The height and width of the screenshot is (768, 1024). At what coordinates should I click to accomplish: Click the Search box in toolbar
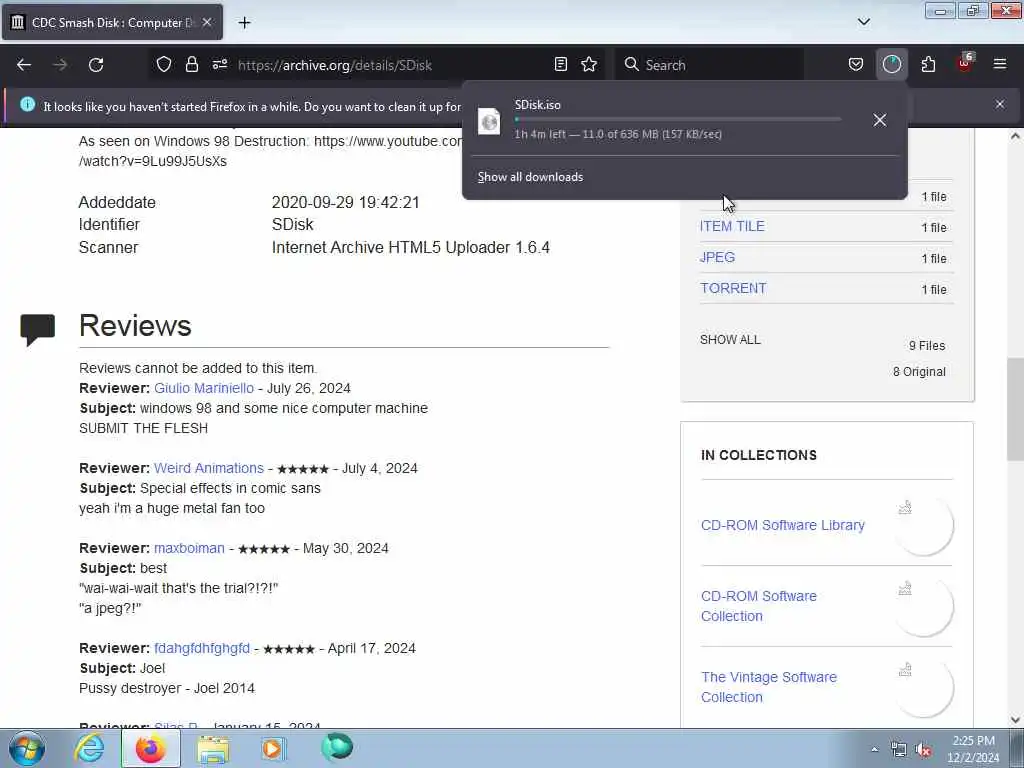coord(709,65)
